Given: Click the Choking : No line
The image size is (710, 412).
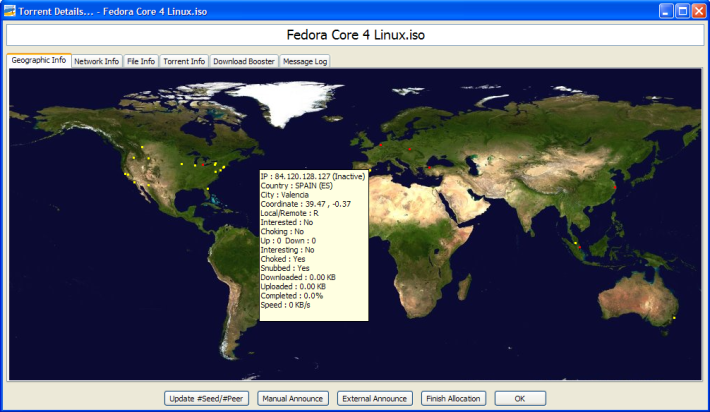Looking at the screenshot, I should coord(282,231).
